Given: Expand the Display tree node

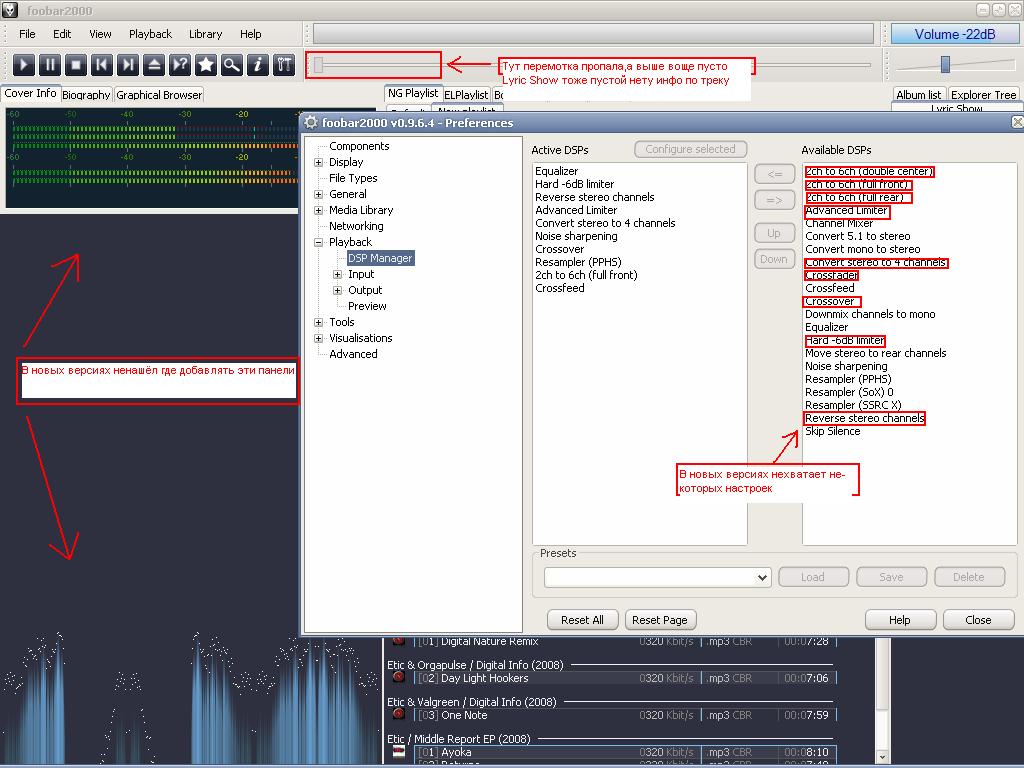Looking at the screenshot, I should click(319, 162).
